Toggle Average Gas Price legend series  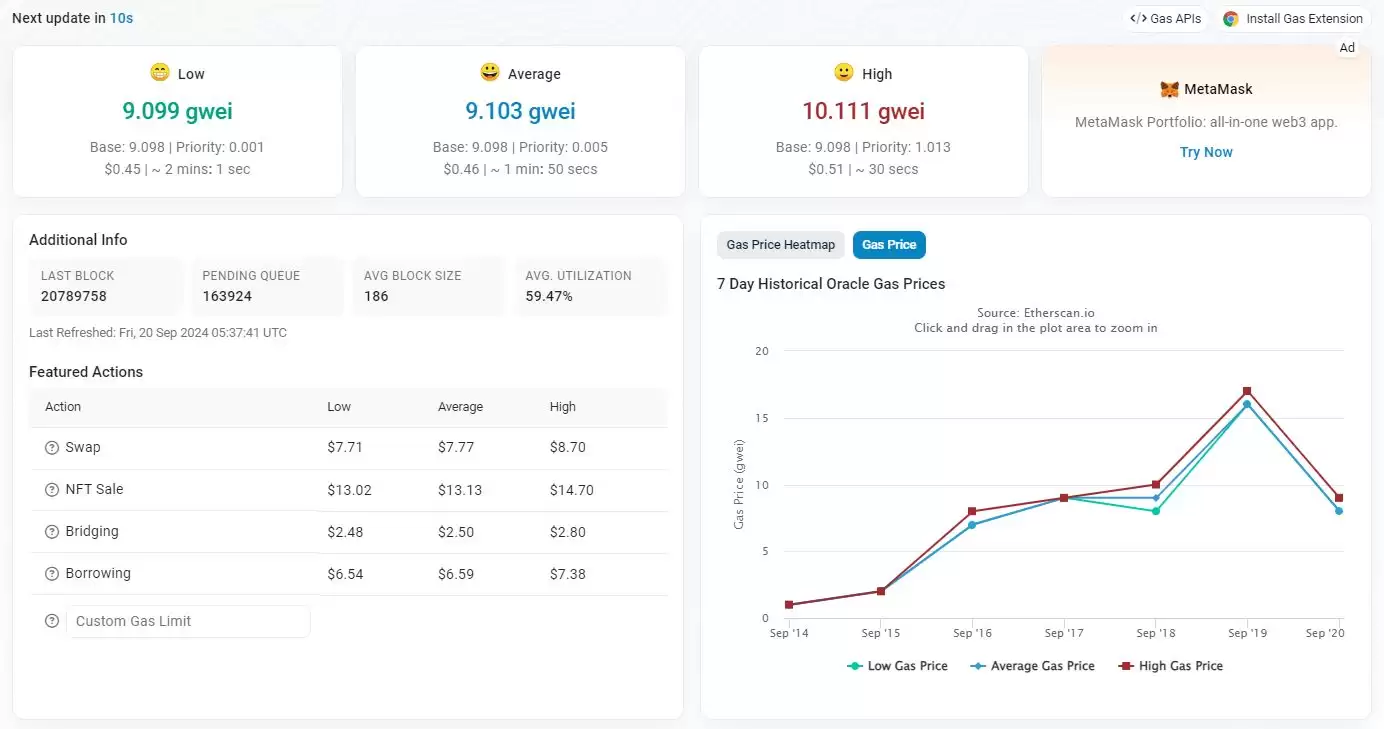[x=1032, y=666]
